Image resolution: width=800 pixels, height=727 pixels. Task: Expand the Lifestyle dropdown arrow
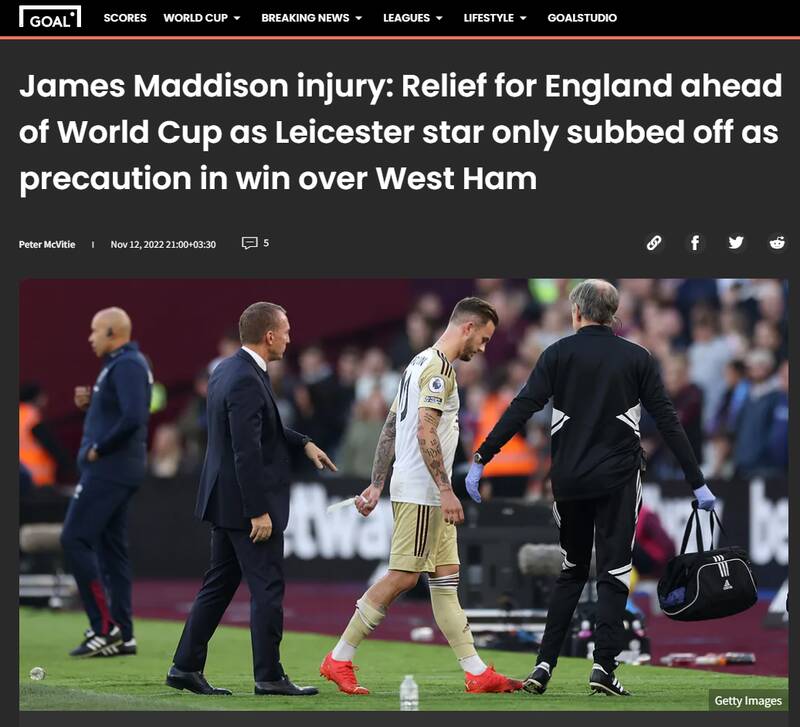(523, 18)
